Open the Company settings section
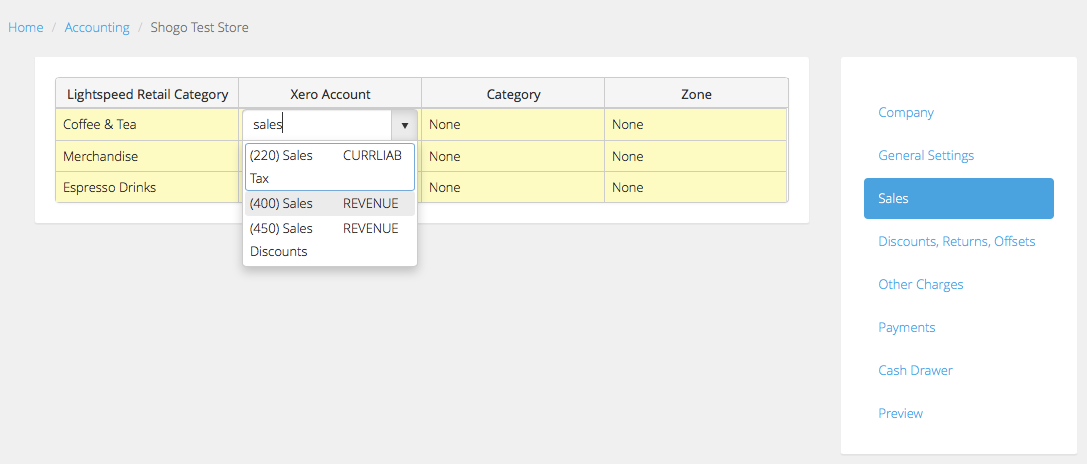Image resolution: width=1087 pixels, height=464 pixels. tap(959, 112)
